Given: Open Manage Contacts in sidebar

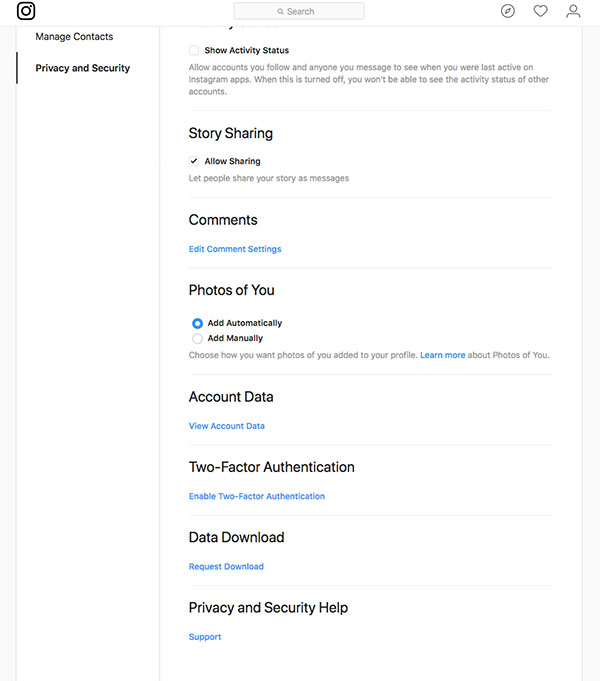Looking at the screenshot, I should point(74,36).
